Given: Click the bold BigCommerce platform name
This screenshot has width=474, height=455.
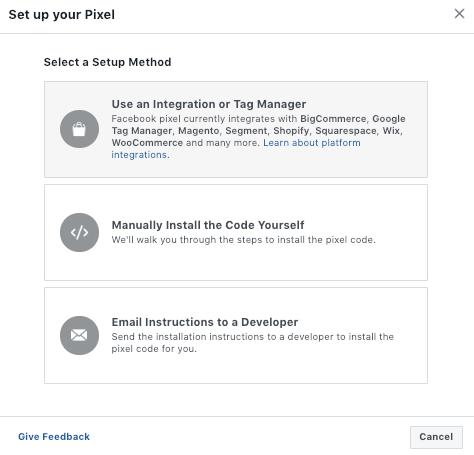Looking at the screenshot, I should 333,119.
